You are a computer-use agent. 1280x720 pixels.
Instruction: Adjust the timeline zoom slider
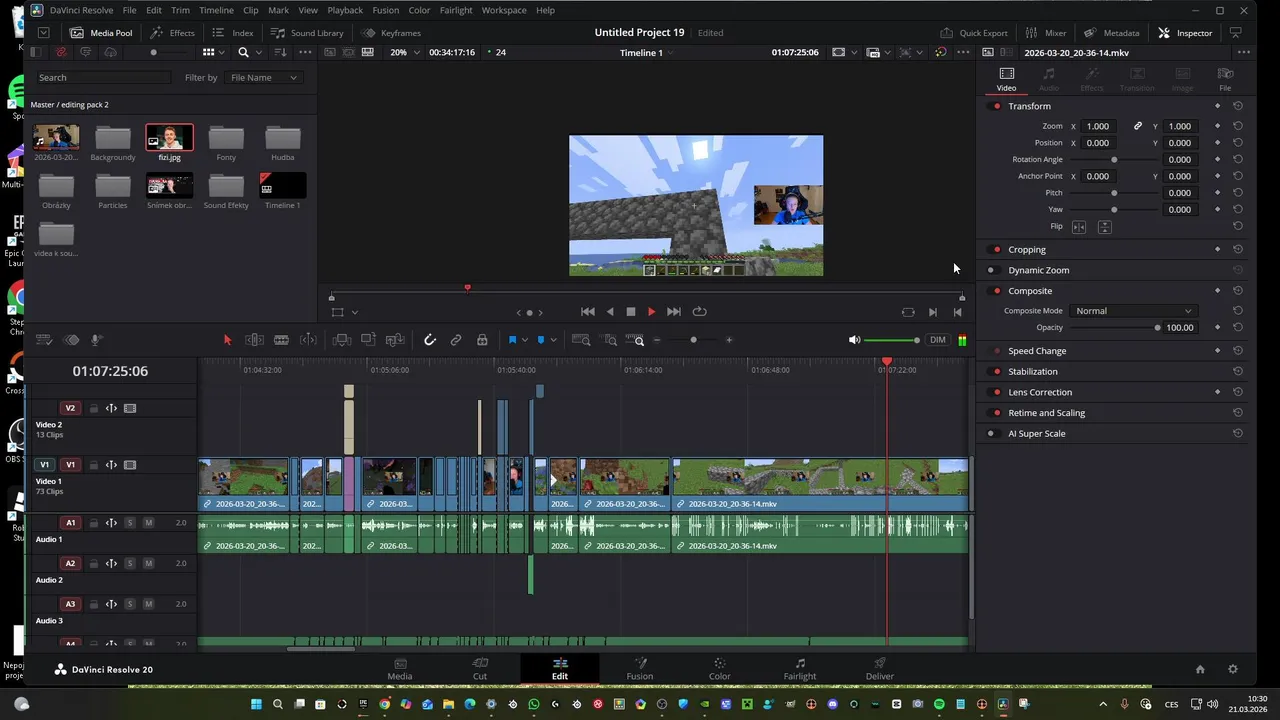pyautogui.click(x=693, y=340)
